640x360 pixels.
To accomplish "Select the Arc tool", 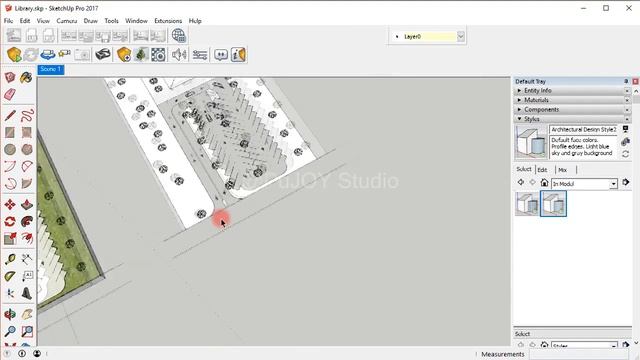I will (x=10, y=166).
